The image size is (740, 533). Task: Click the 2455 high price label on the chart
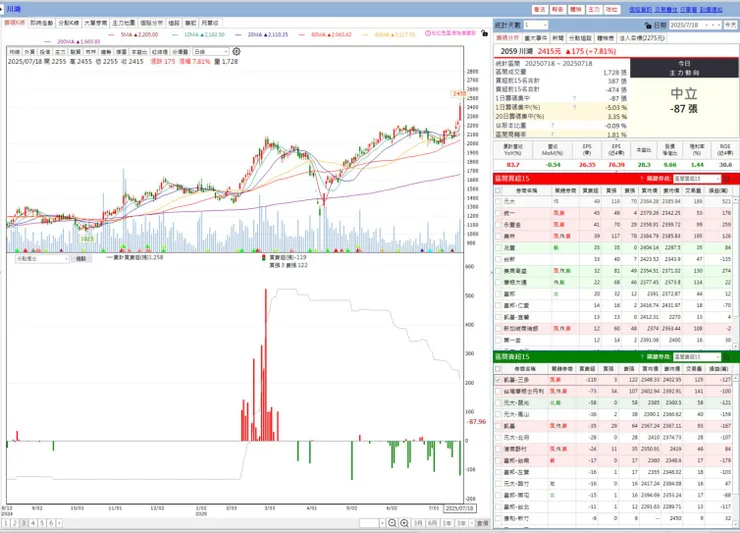(x=459, y=93)
